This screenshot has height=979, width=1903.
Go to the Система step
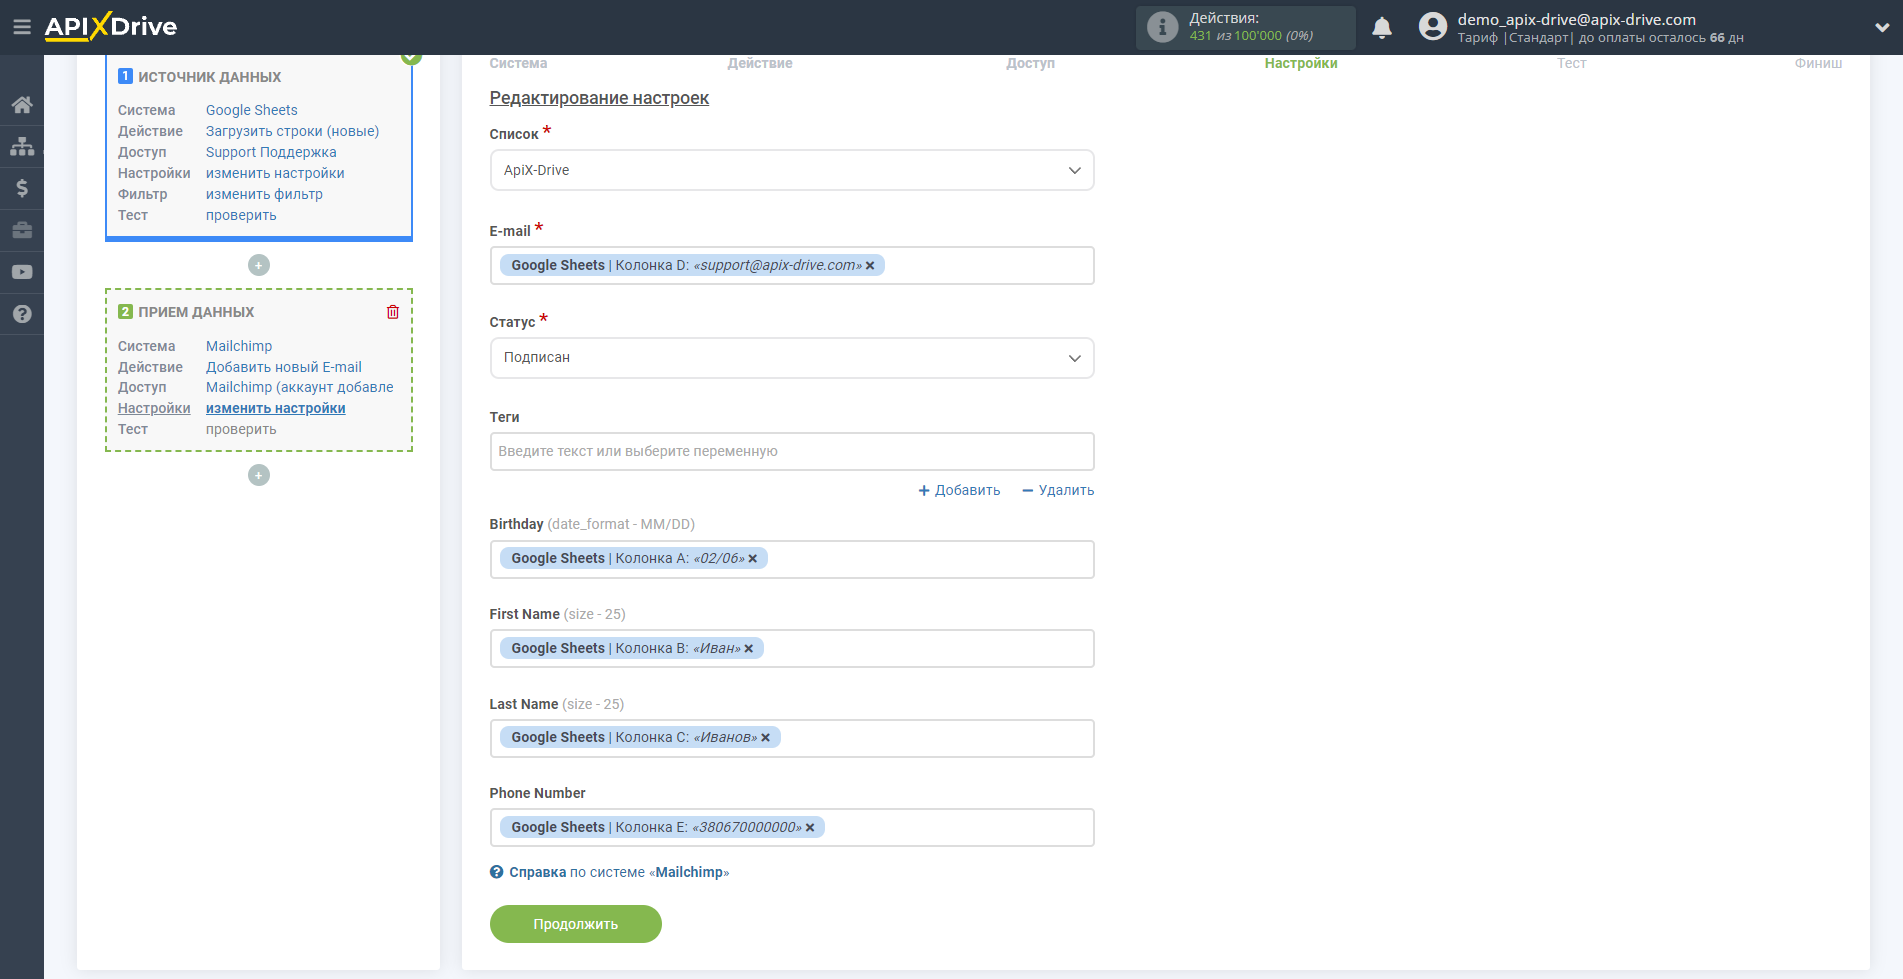click(x=518, y=63)
